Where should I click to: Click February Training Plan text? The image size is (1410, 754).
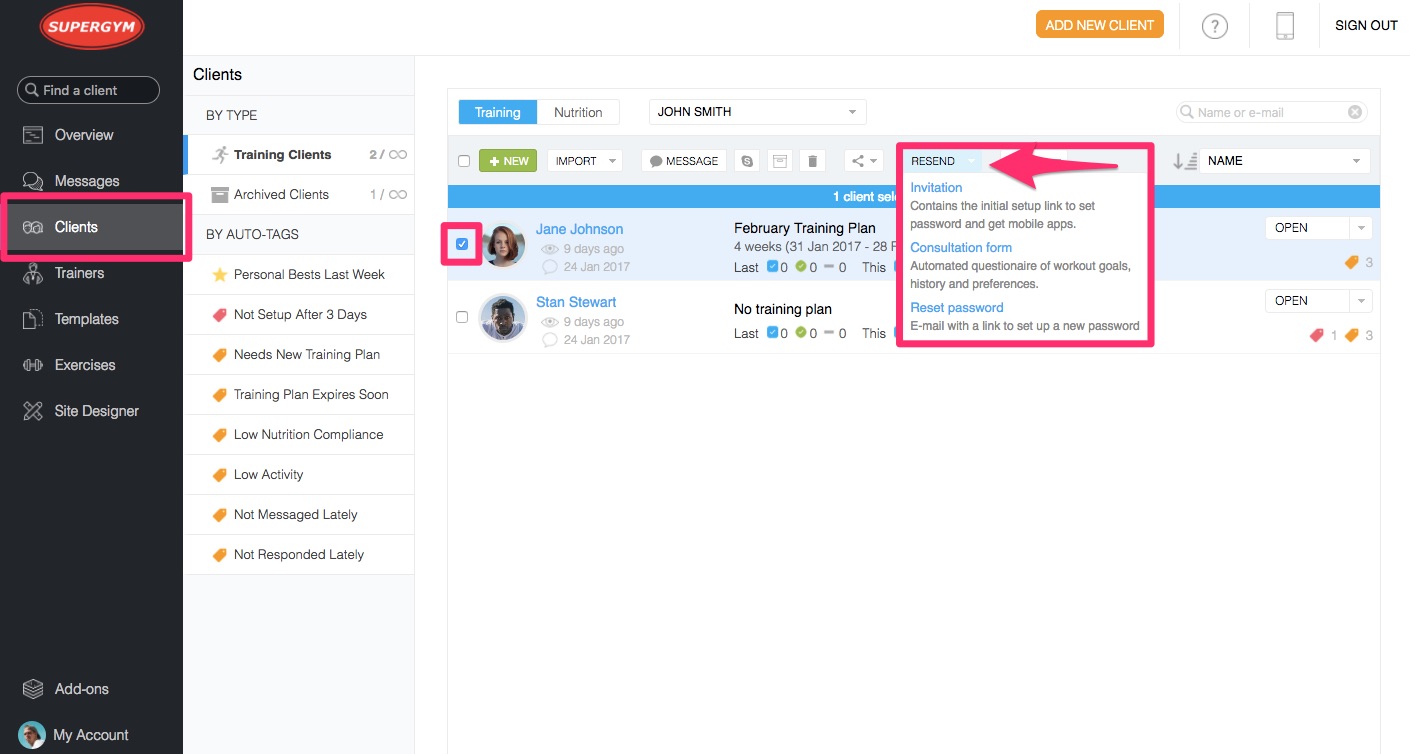point(805,228)
